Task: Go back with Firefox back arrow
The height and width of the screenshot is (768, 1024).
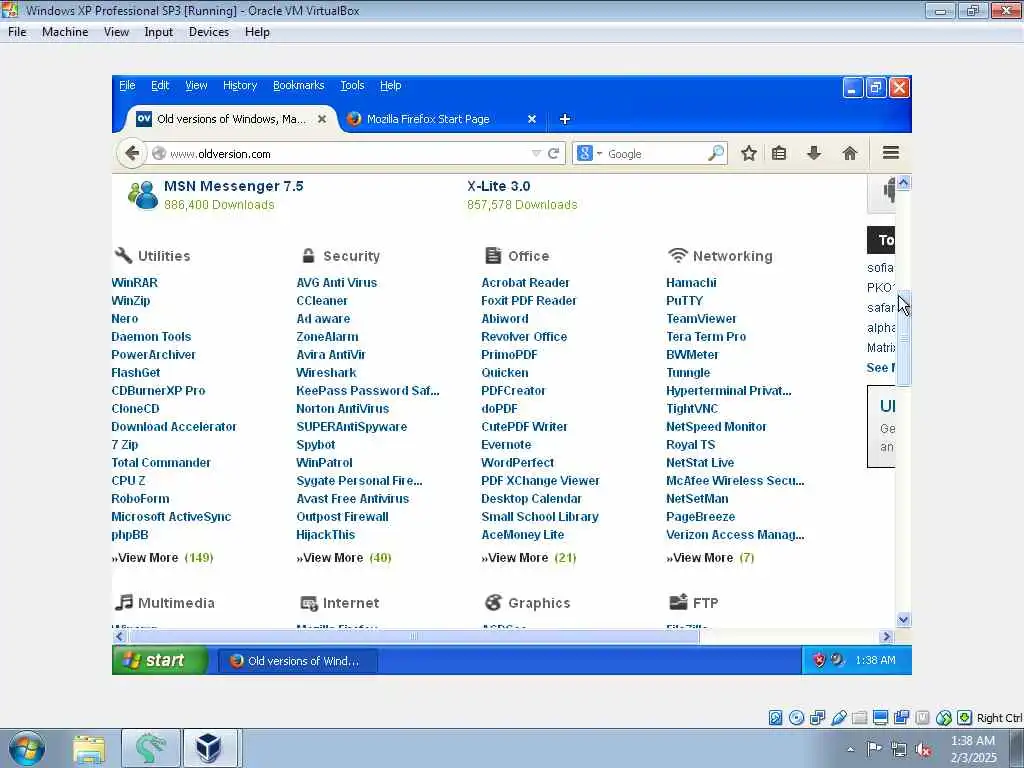Action: coord(131,153)
